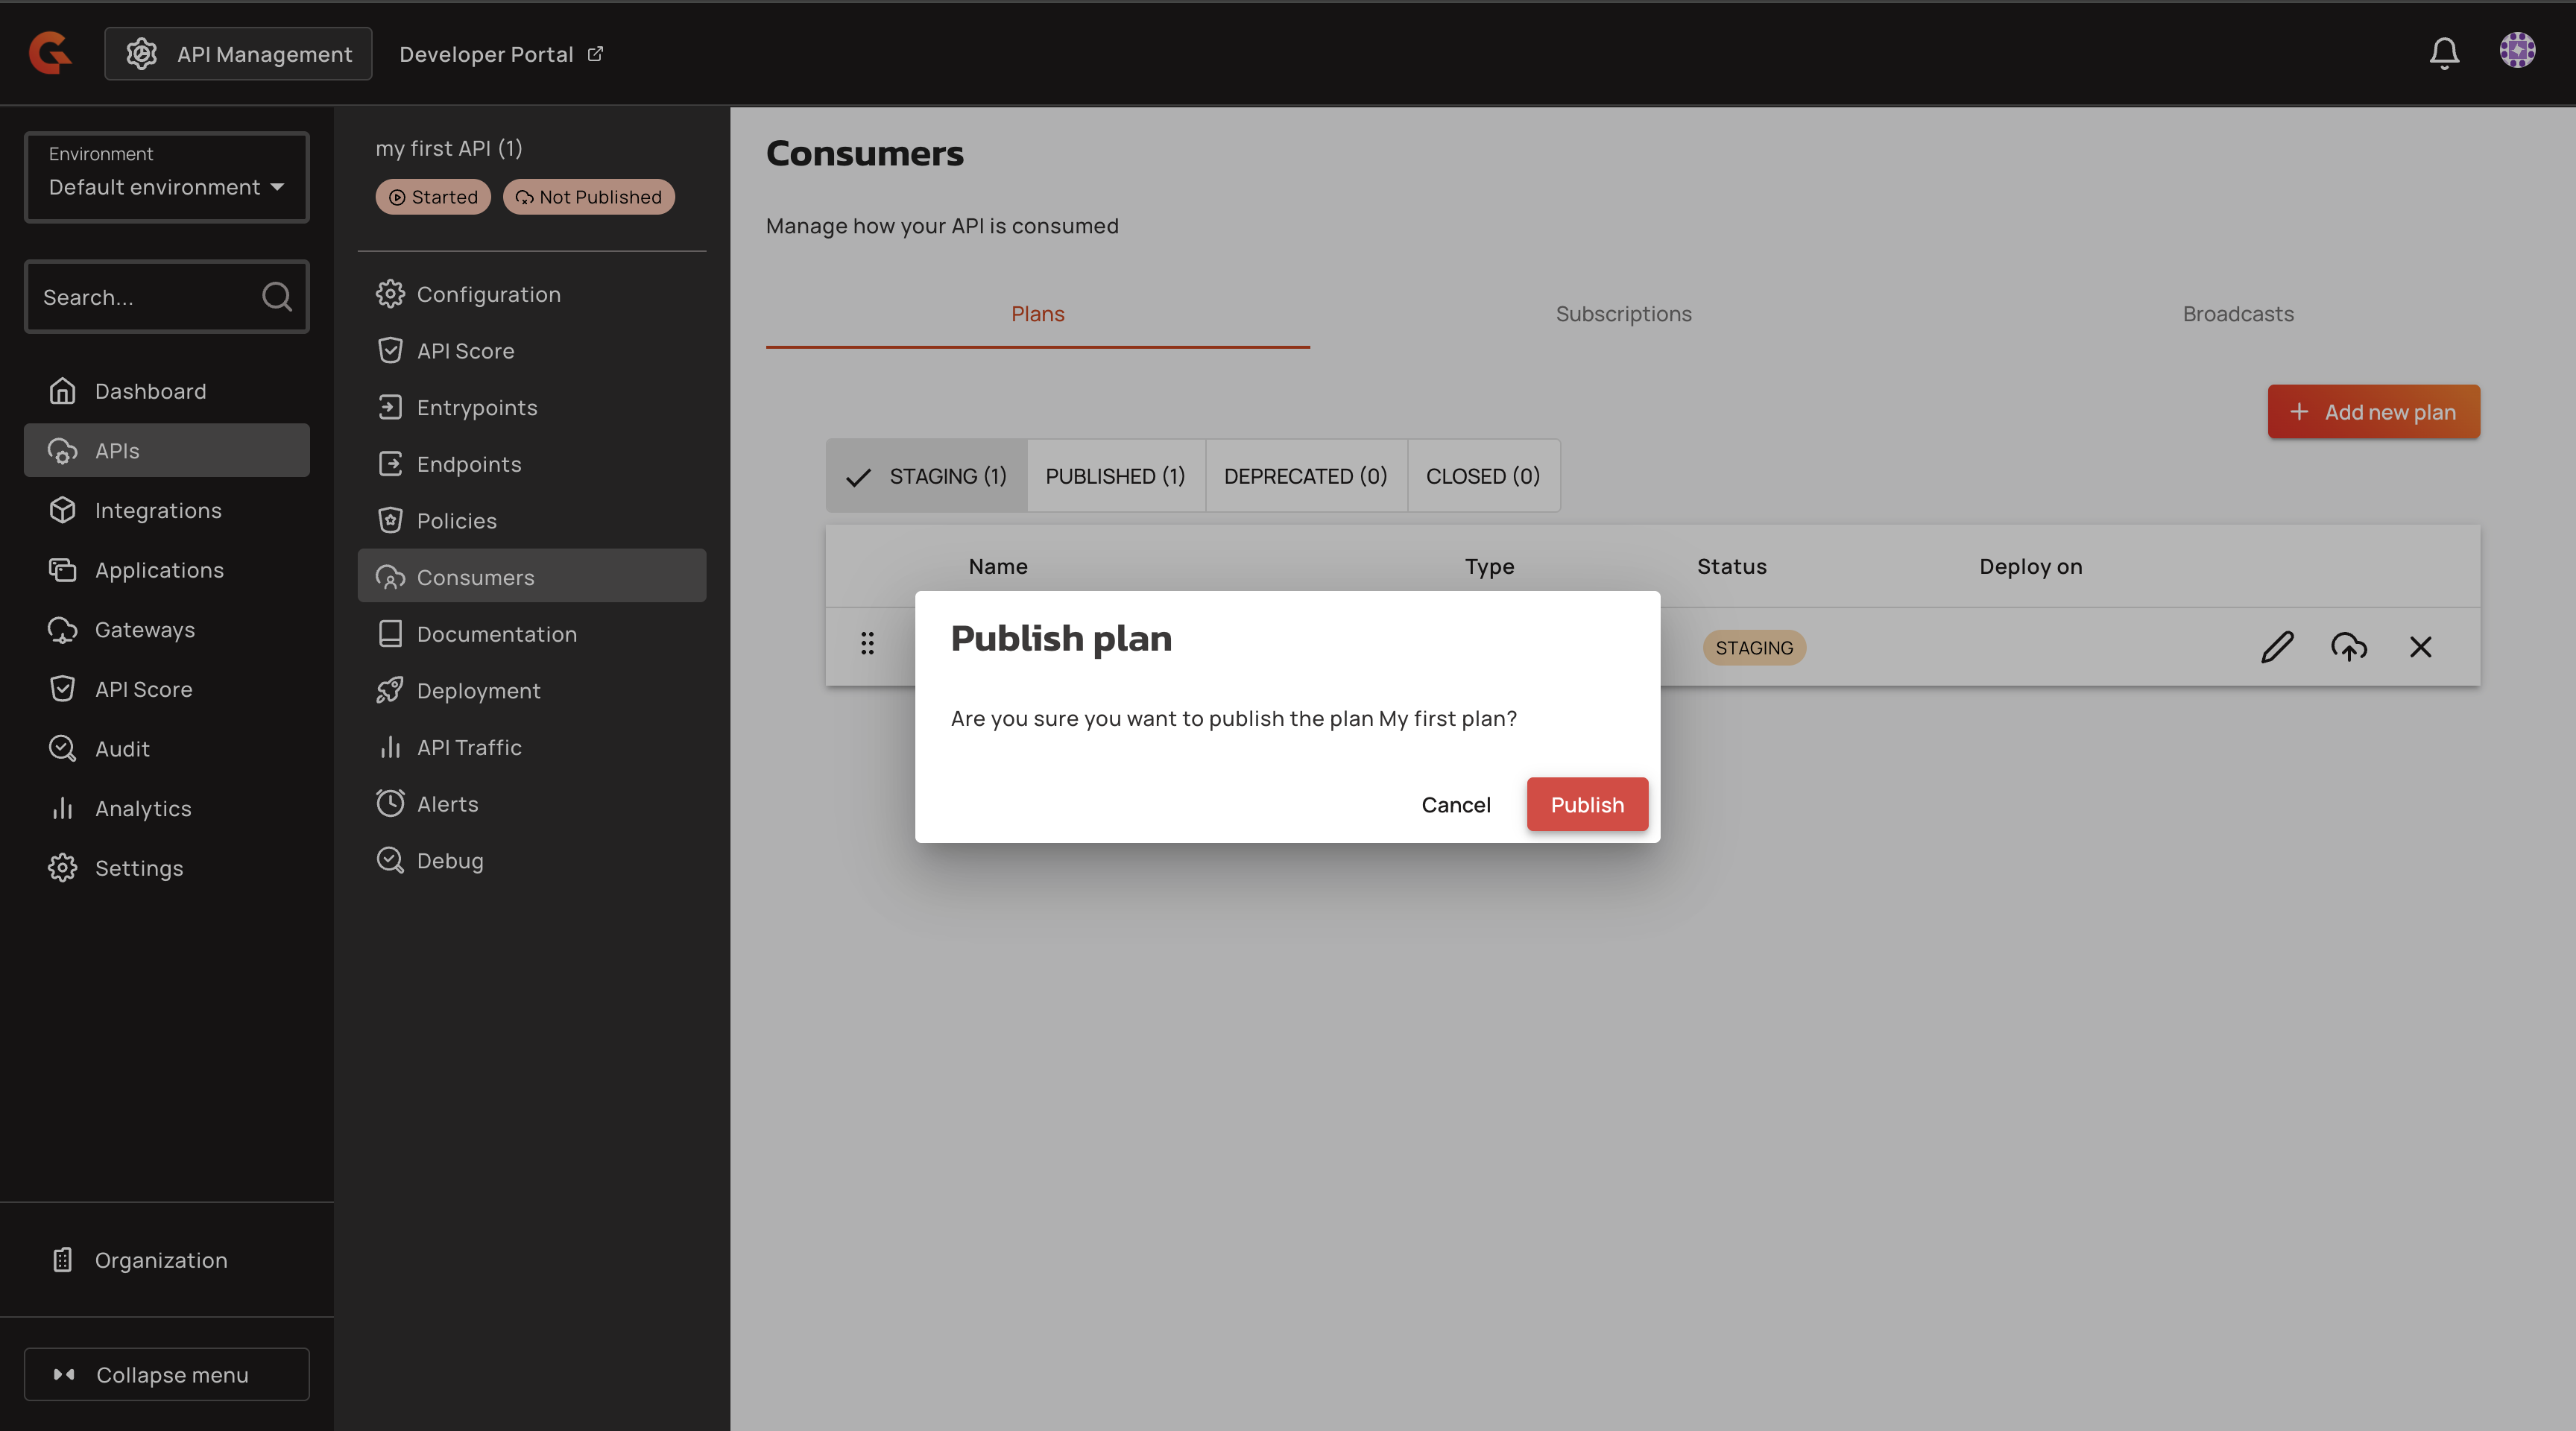Collapse the sidebar with Collapse menu
Image resolution: width=2576 pixels, height=1431 pixels.
(167, 1374)
